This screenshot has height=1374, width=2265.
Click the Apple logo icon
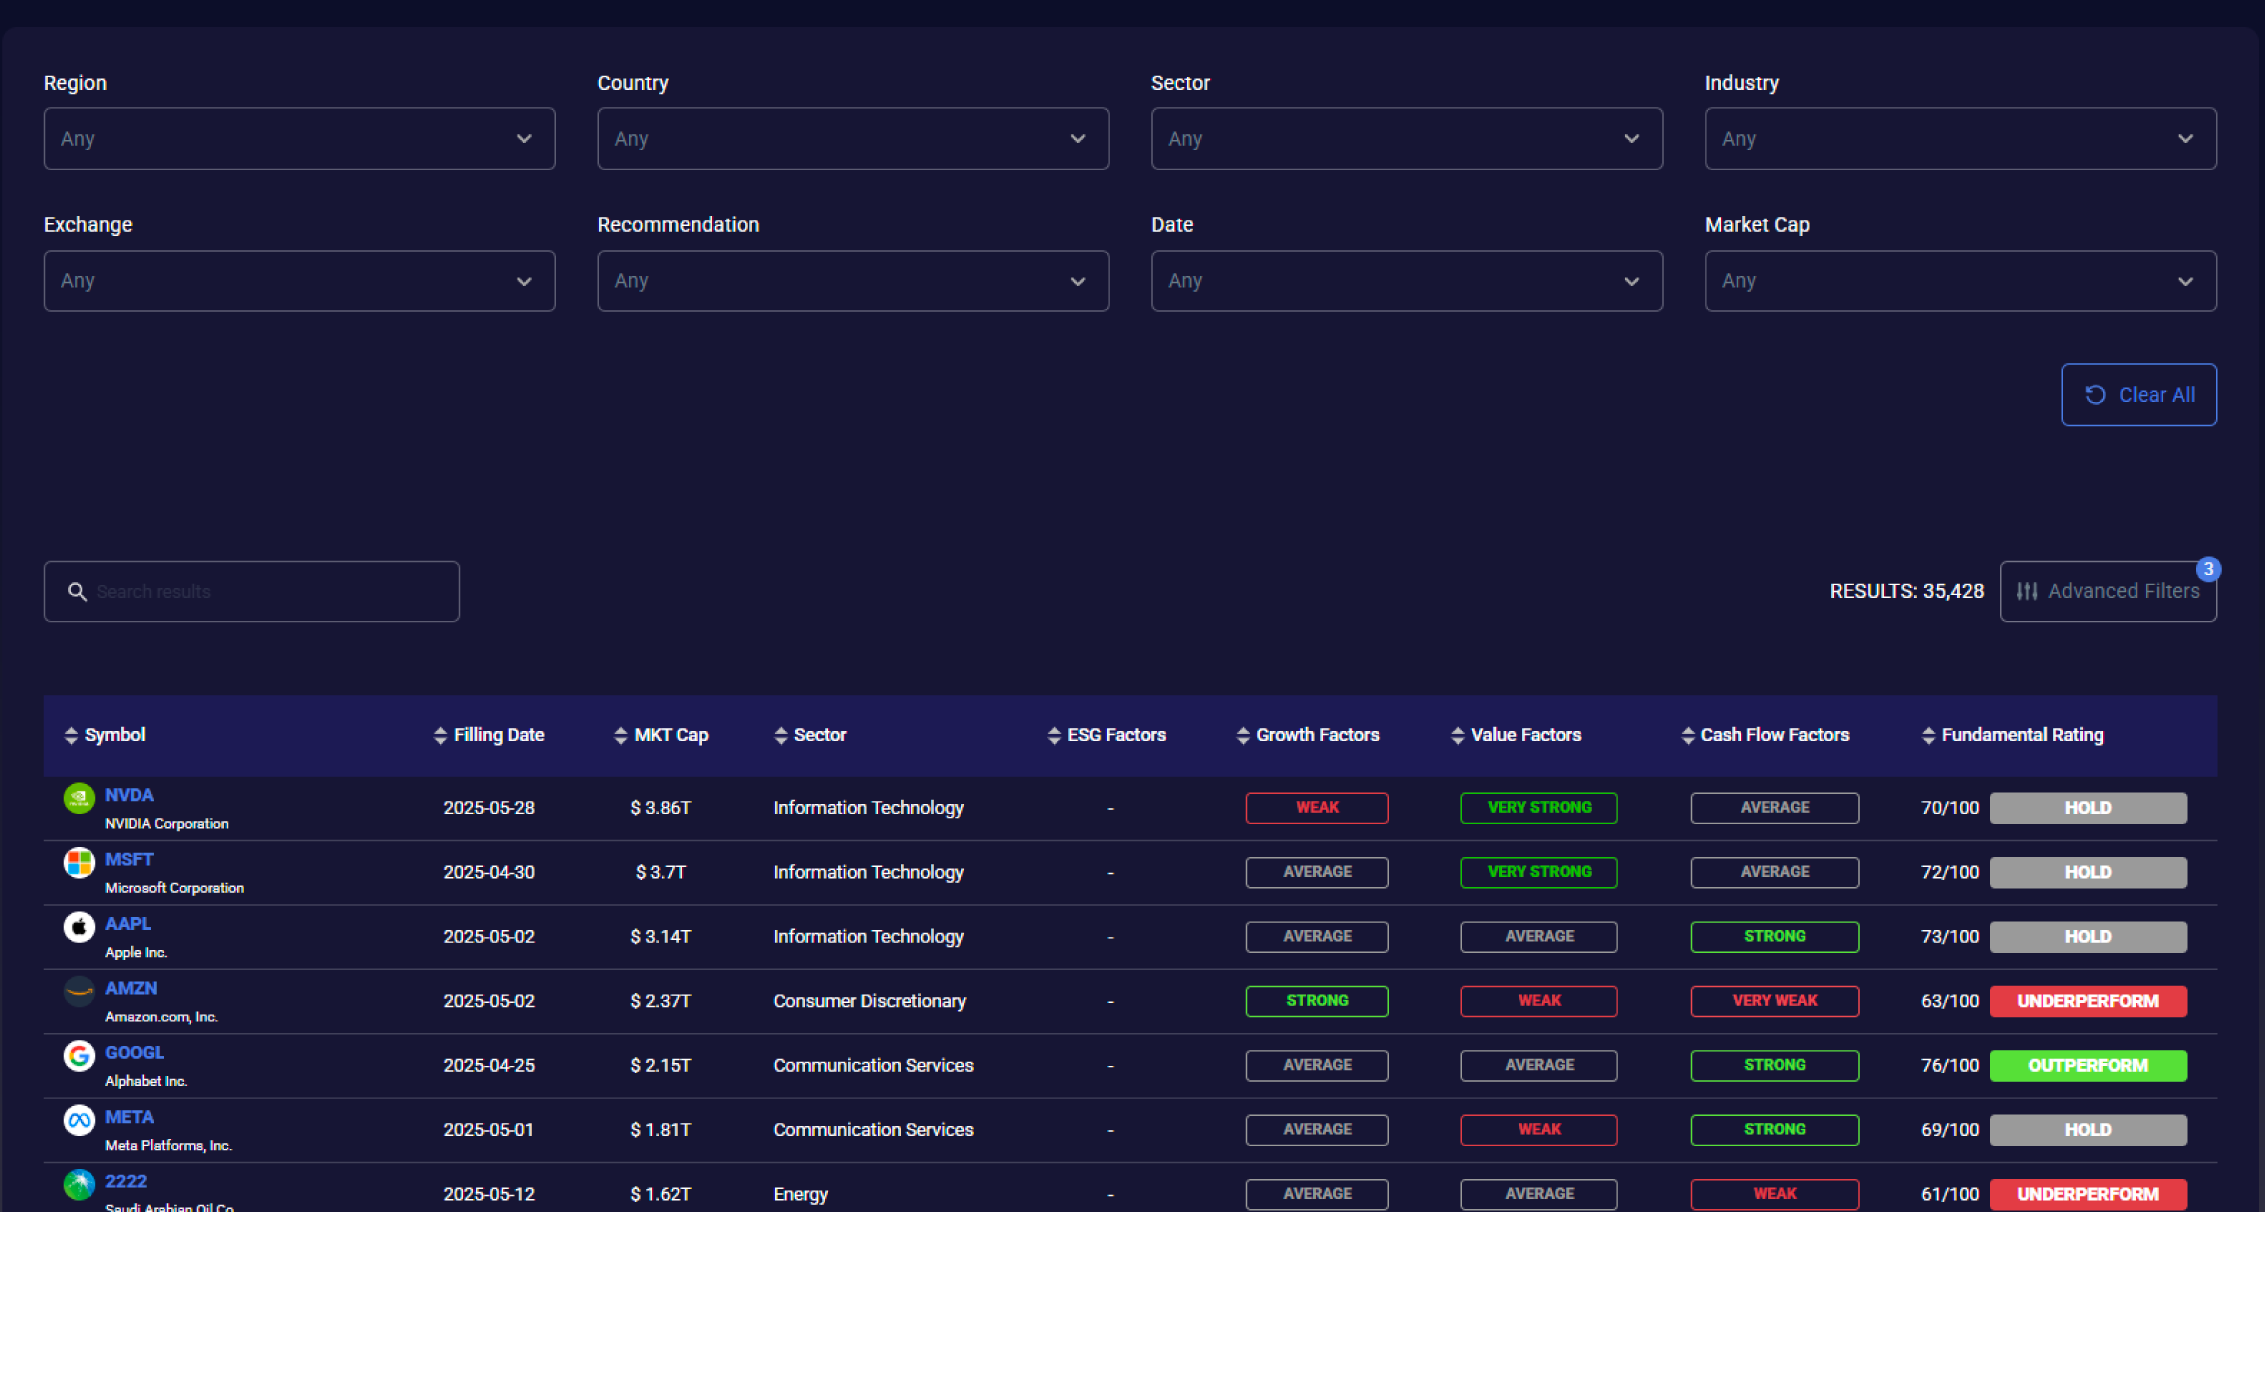(79, 927)
